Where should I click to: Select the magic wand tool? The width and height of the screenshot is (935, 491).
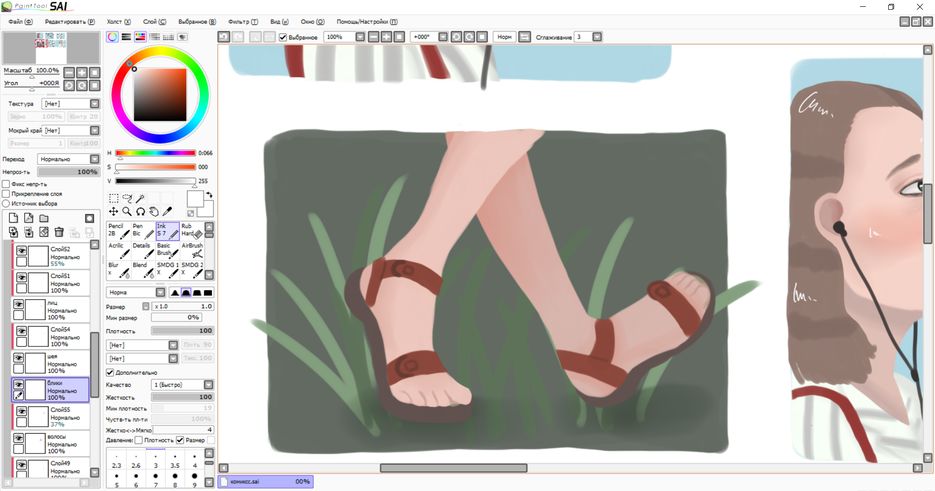141,198
